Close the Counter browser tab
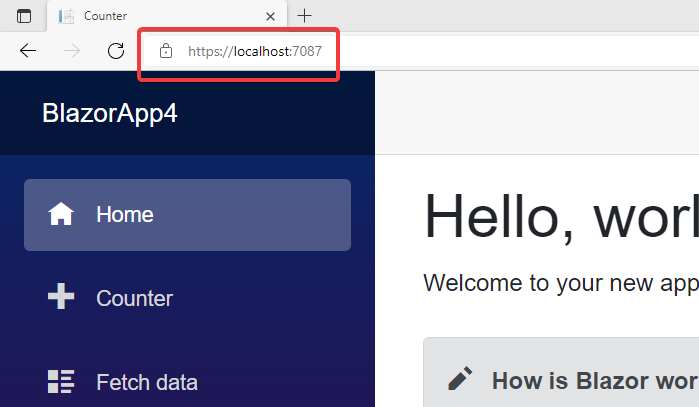This screenshot has width=699, height=407. point(270,16)
